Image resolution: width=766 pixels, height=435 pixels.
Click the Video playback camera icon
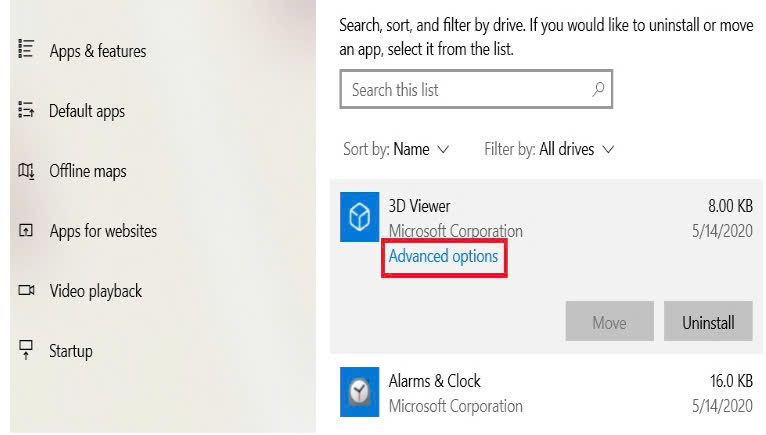click(26, 291)
